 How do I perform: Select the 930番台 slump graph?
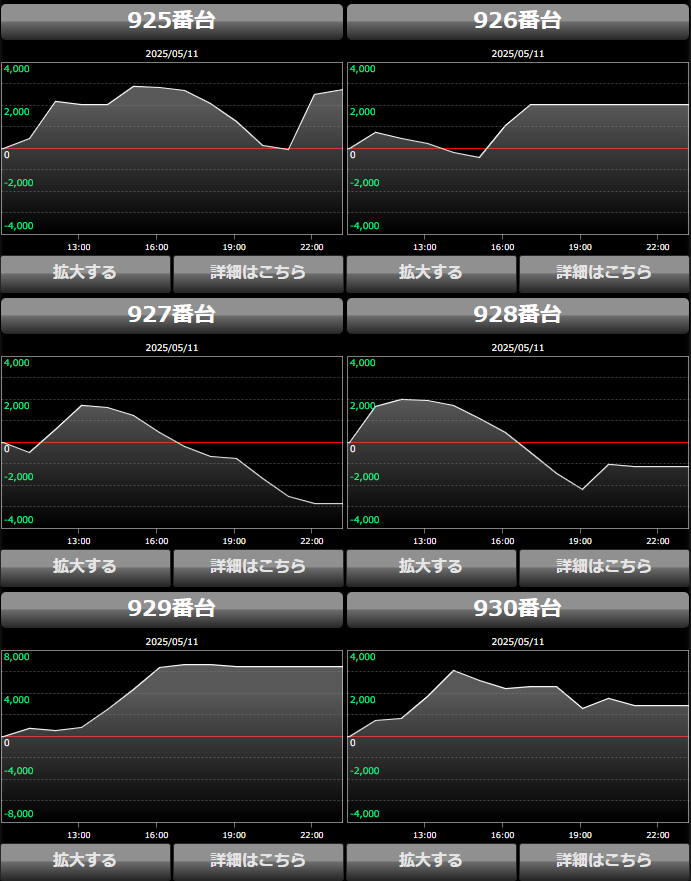tap(518, 736)
